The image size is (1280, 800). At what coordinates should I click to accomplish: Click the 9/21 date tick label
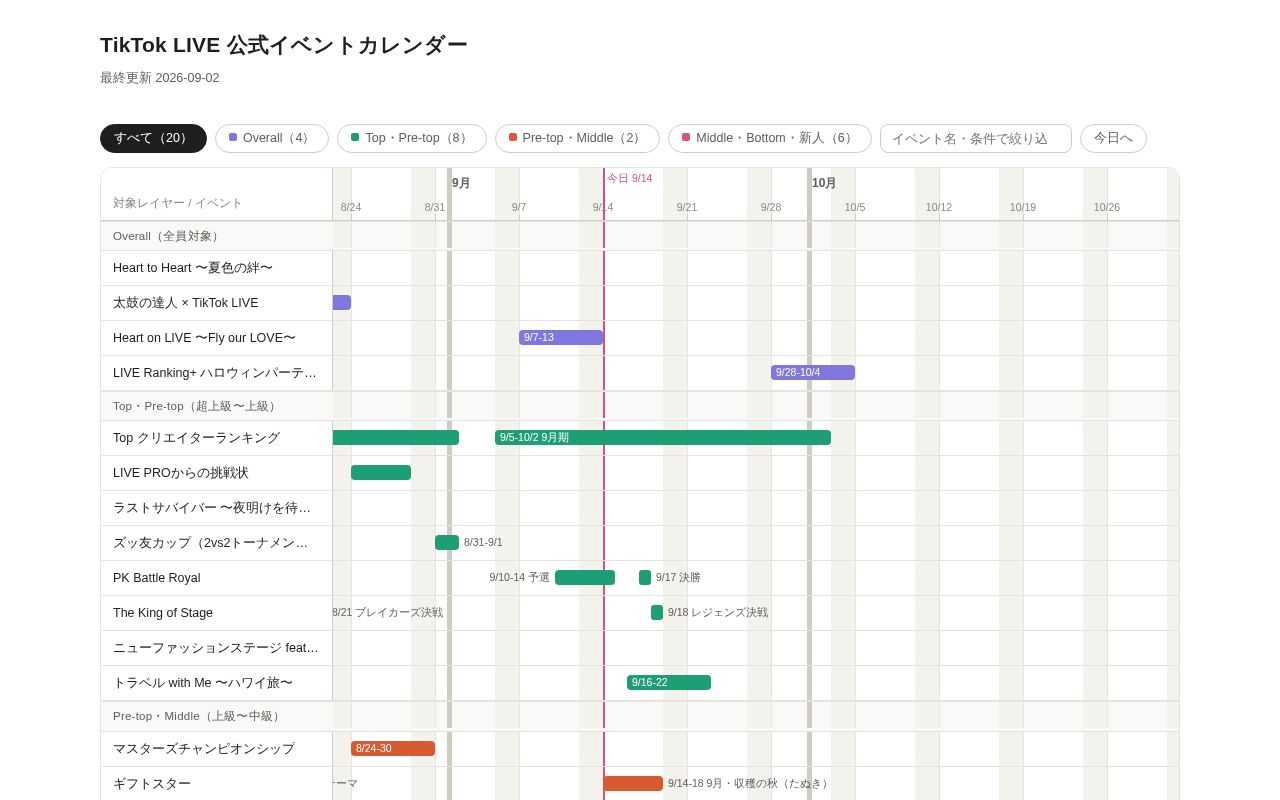pyautogui.click(x=687, y=208)
